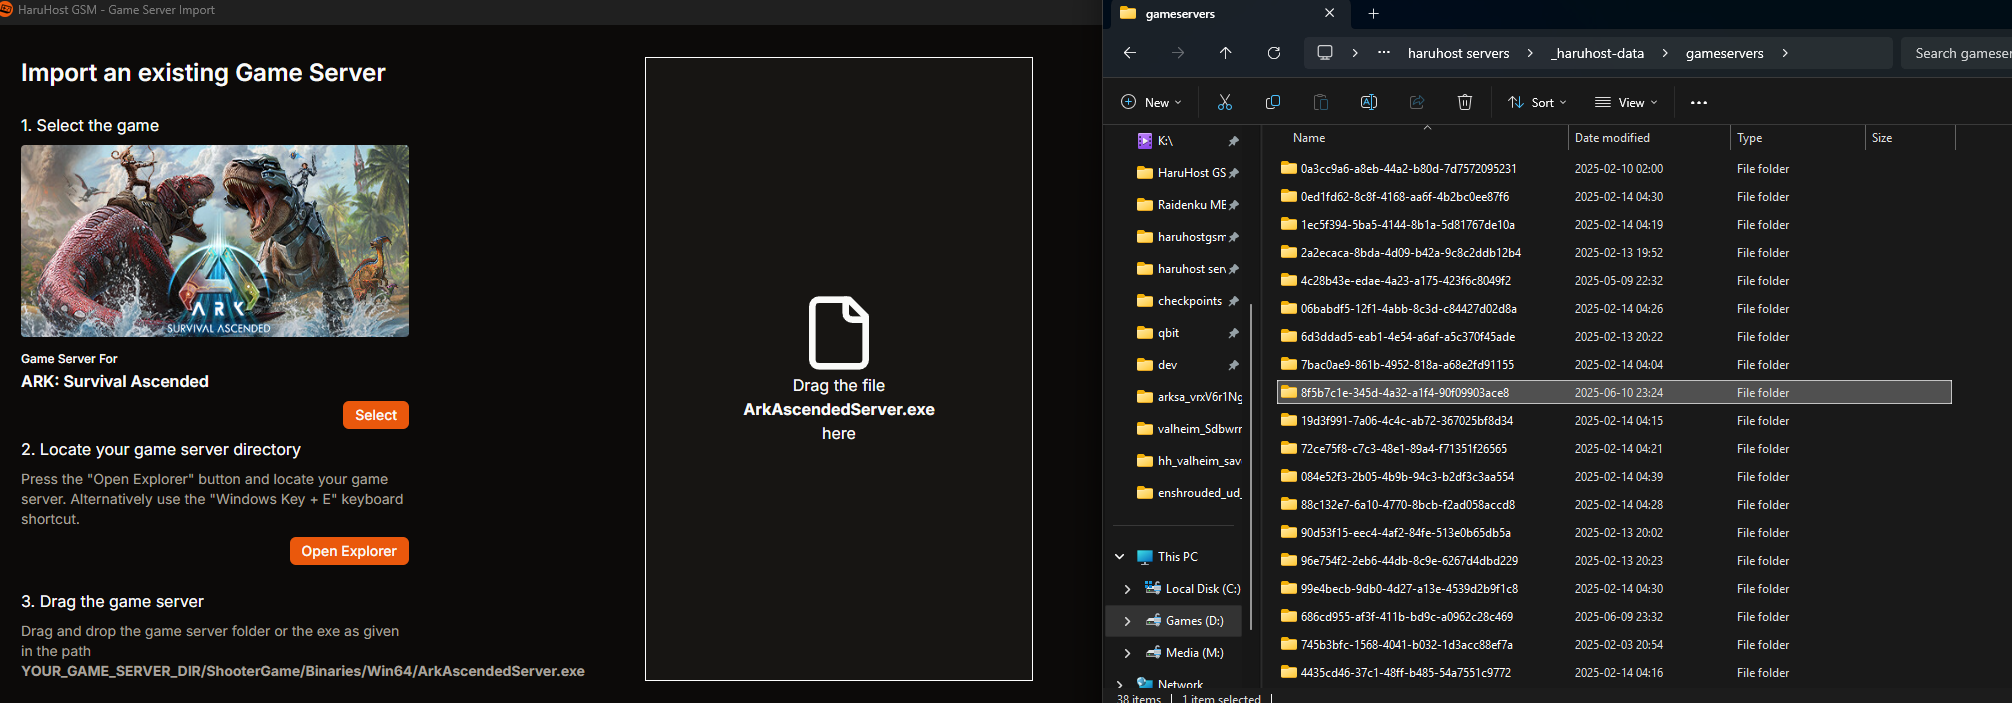Open folder icon of 4435cd46-37c1-48ff row
Screen dimensions: 2012x703
point(1289,673)
